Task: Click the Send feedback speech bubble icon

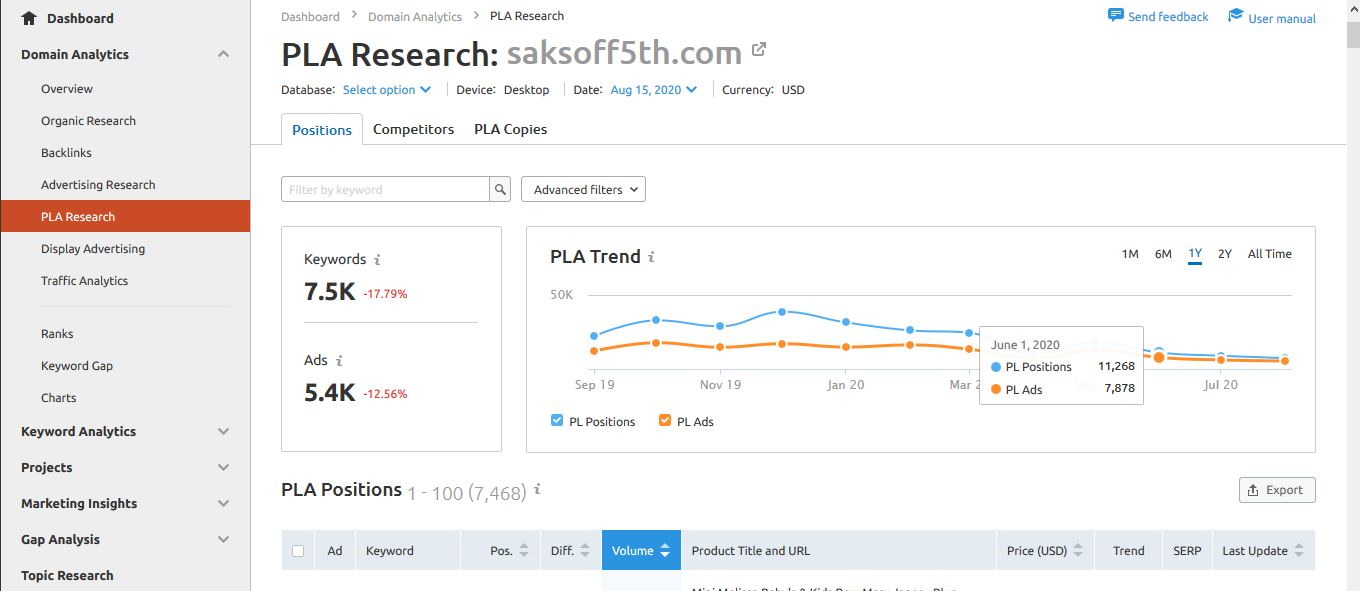Action: pyautogui.click(x=1116, y=15)
